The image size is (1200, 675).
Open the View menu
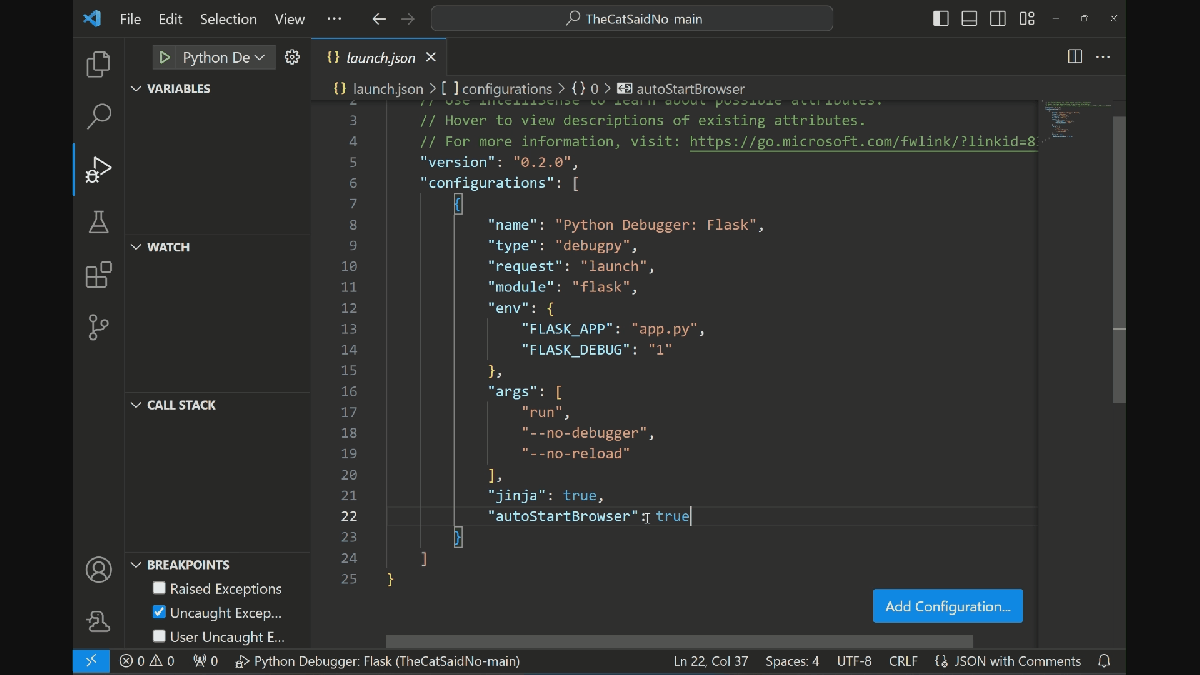pyautogui.click(x=290, y=19)
